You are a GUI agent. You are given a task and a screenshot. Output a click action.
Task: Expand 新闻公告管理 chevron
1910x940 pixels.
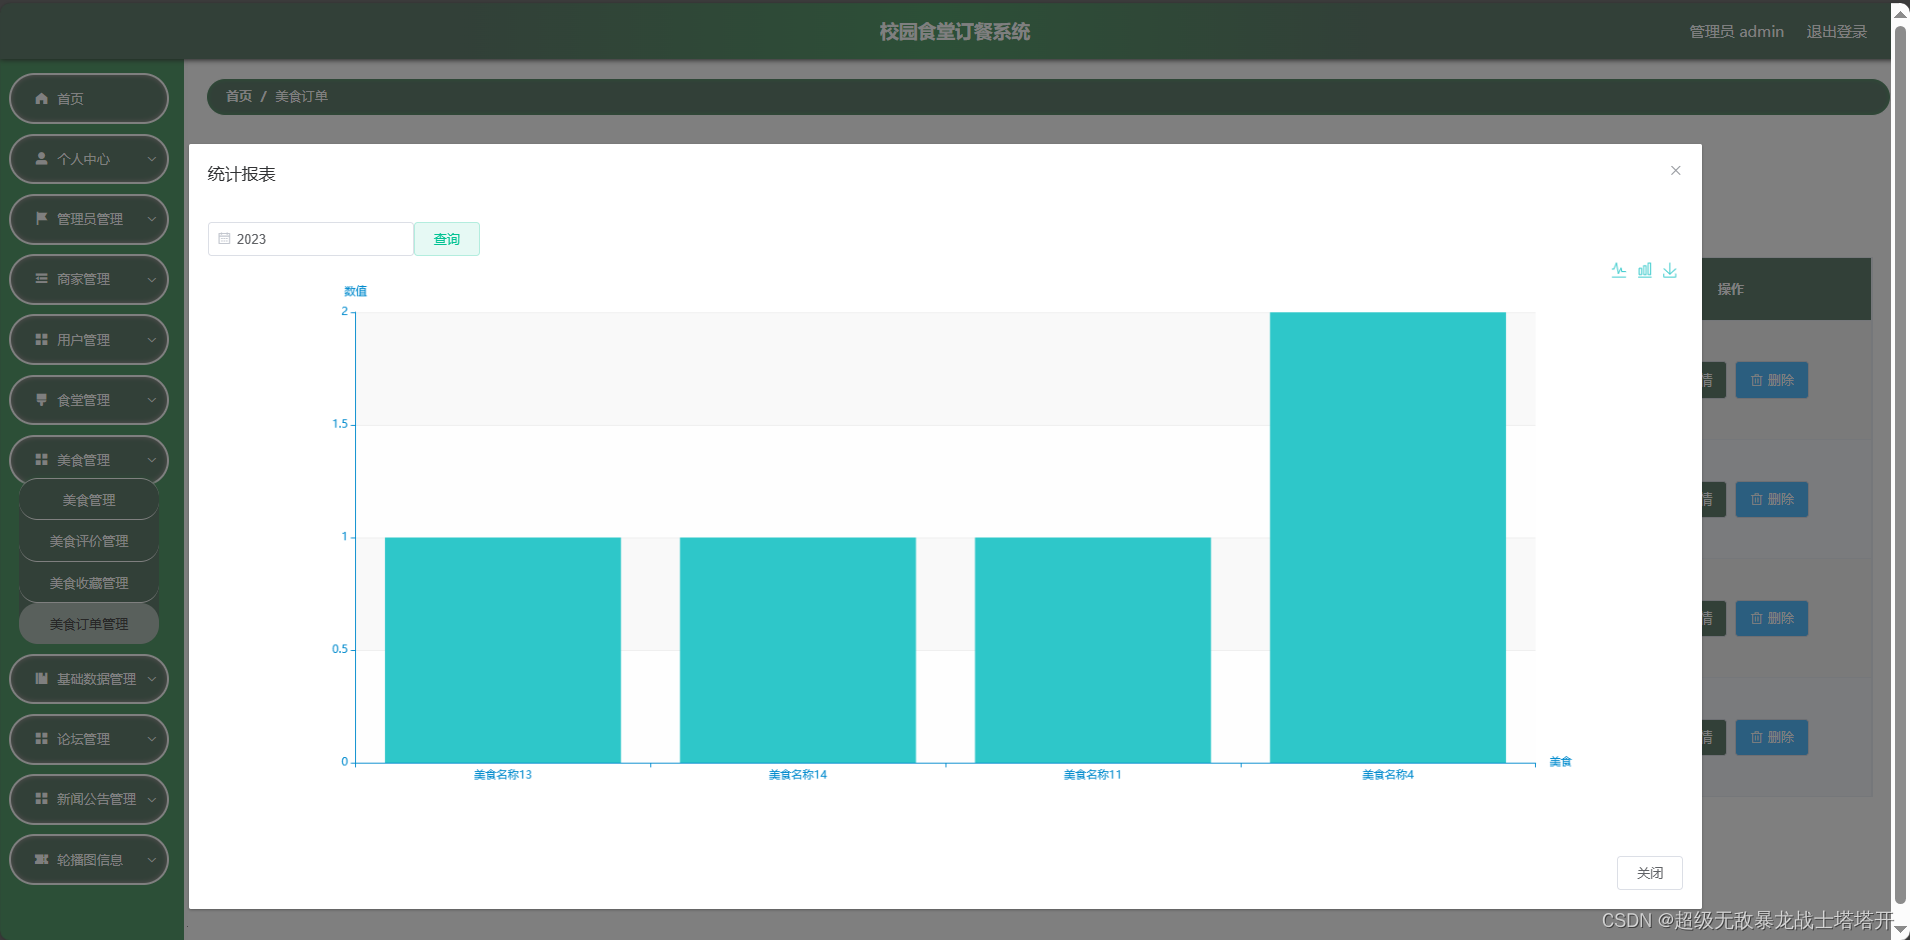coord(152,799)
